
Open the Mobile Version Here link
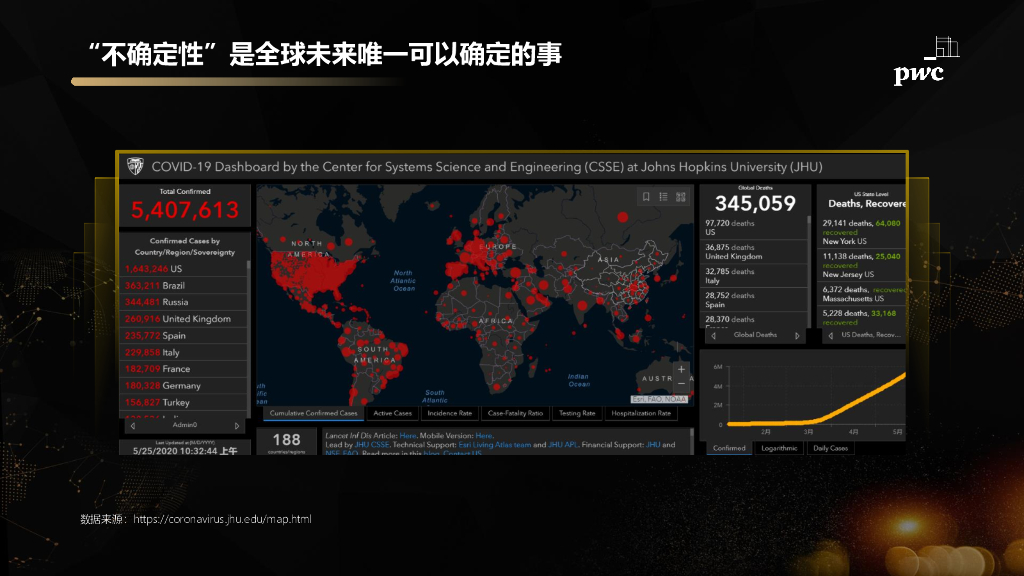(484, 436)
